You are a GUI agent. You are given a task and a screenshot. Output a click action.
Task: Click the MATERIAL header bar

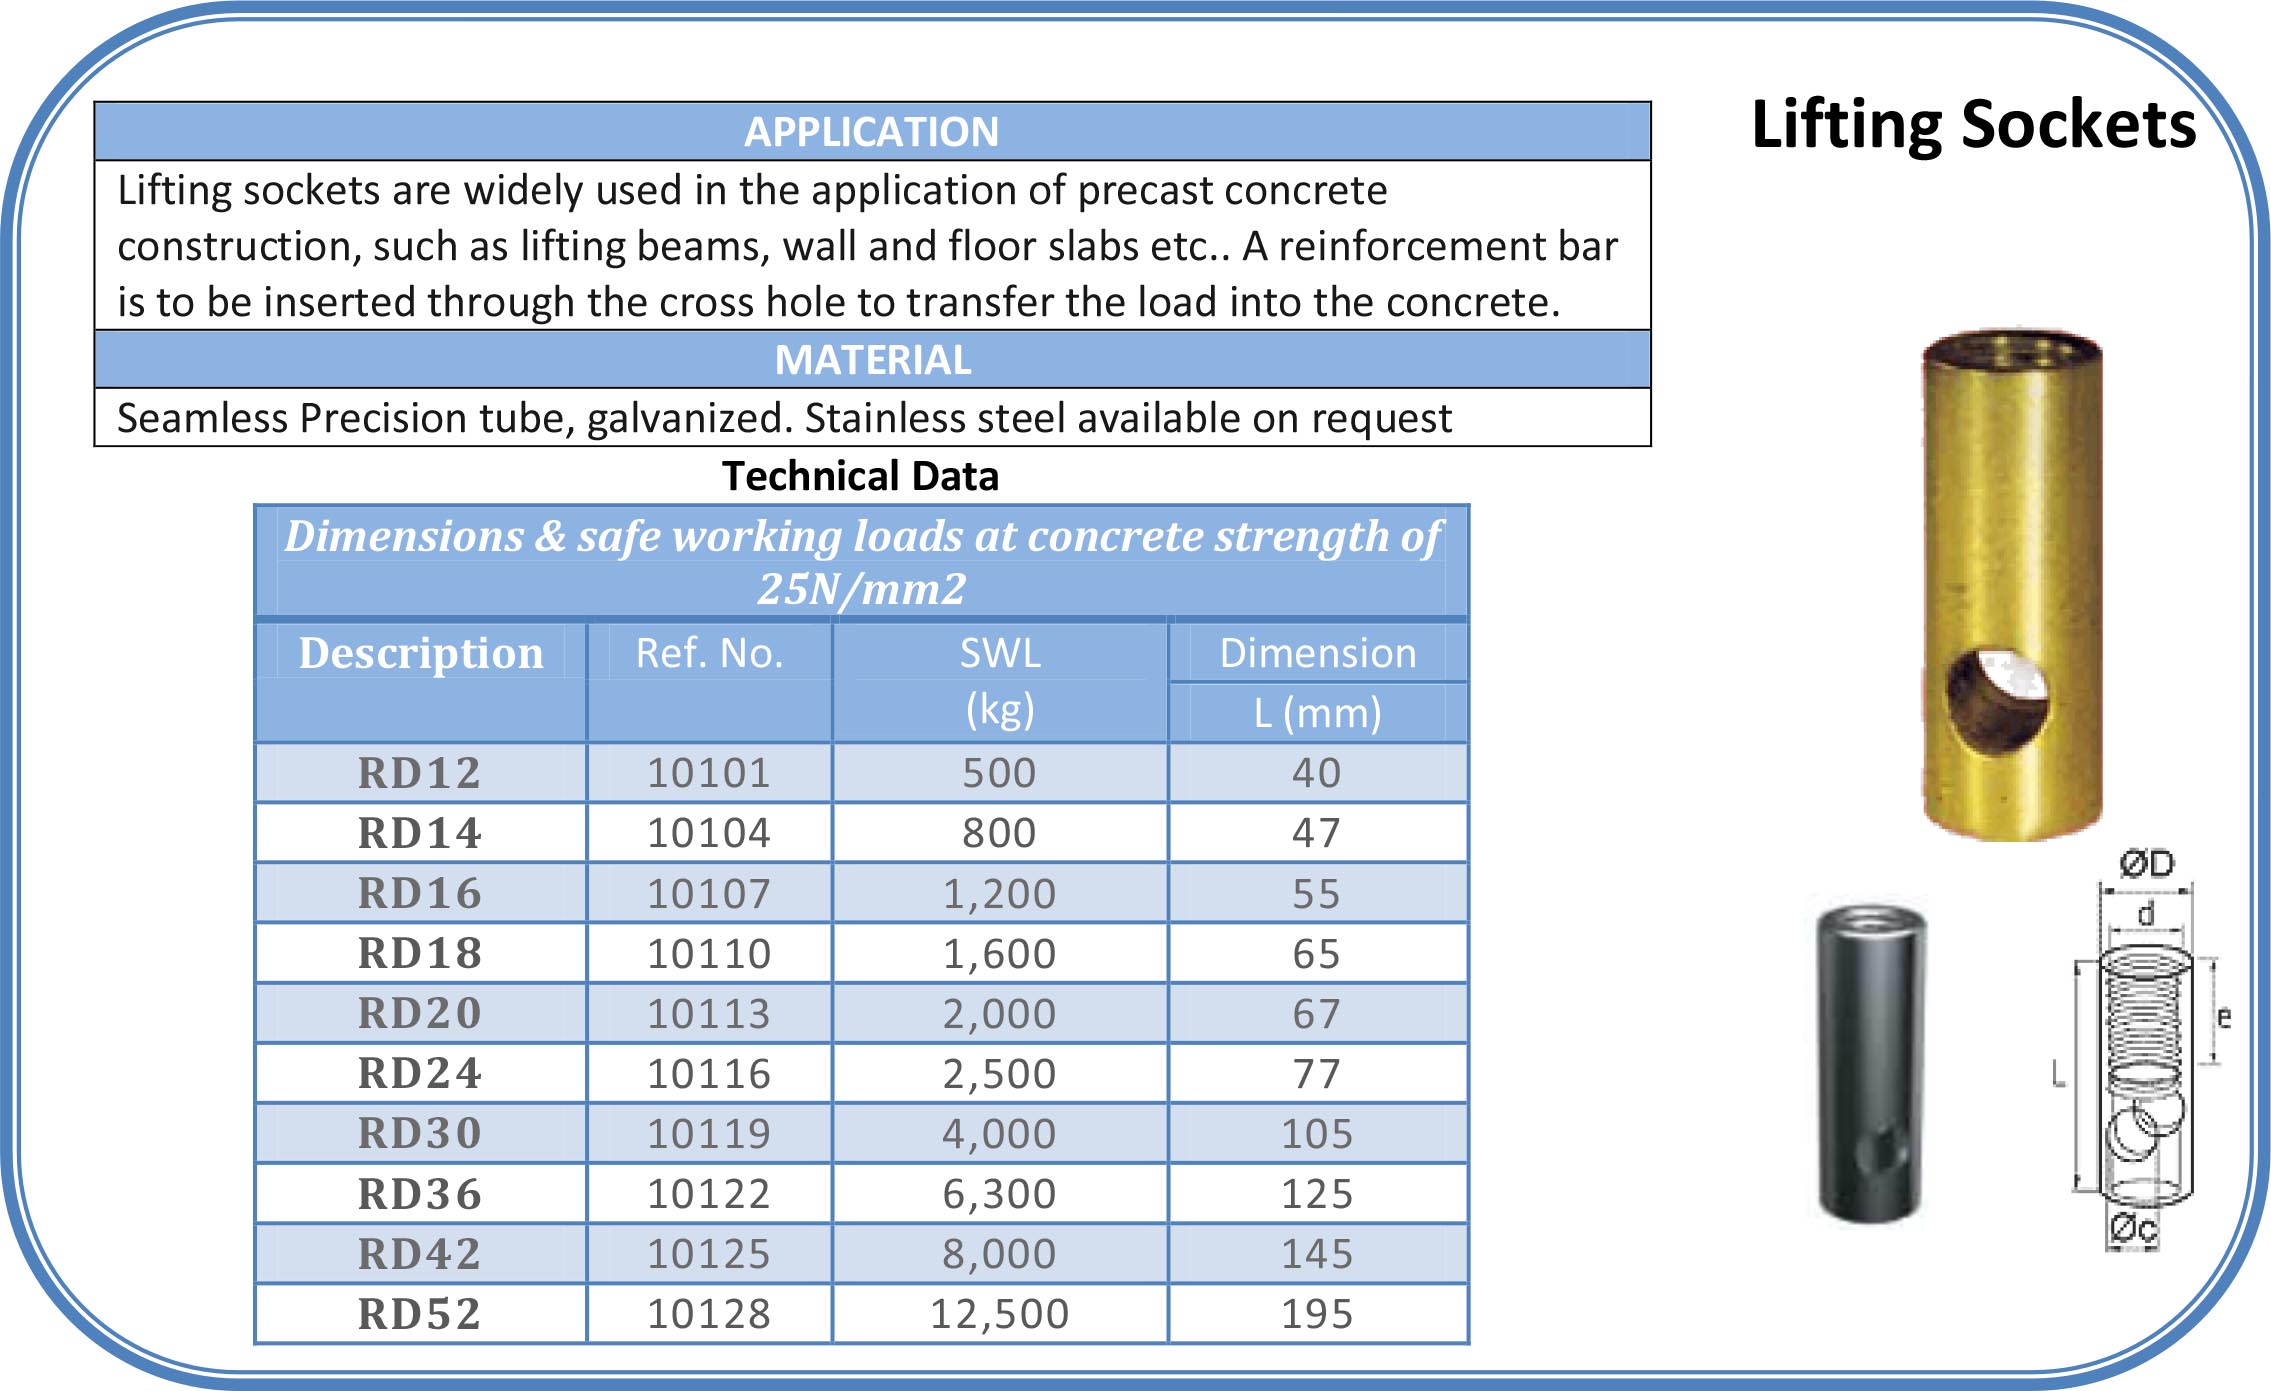click(872, 359)
